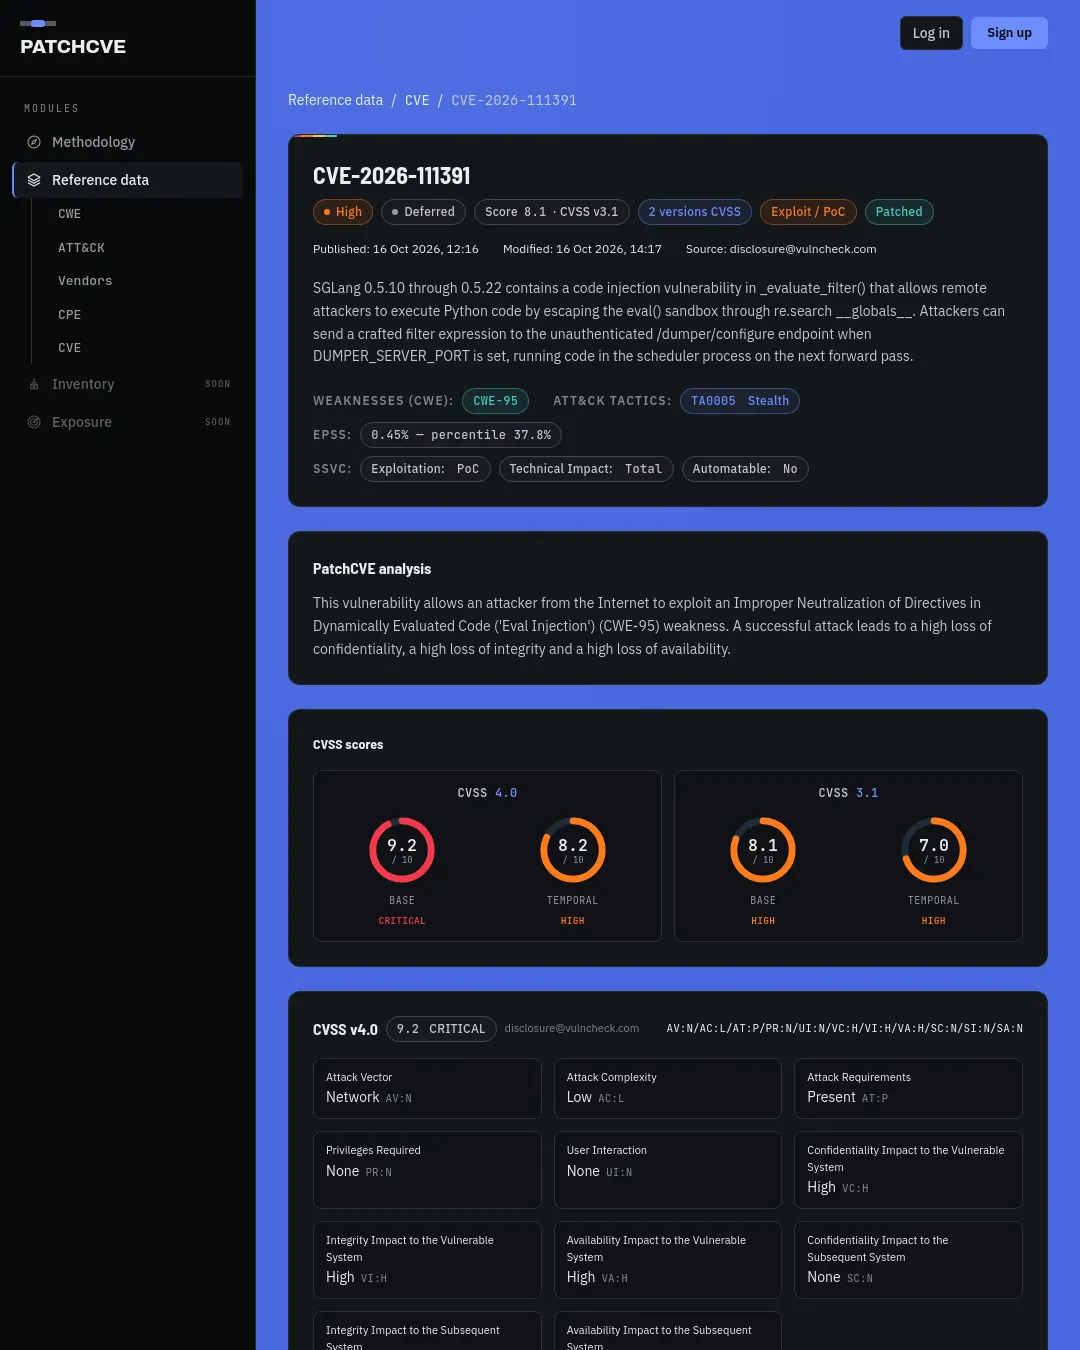This screenshot has width=1080, height=1350.
Task: Select ATT&CK under Reference data
Action: [x=81, y=248]
